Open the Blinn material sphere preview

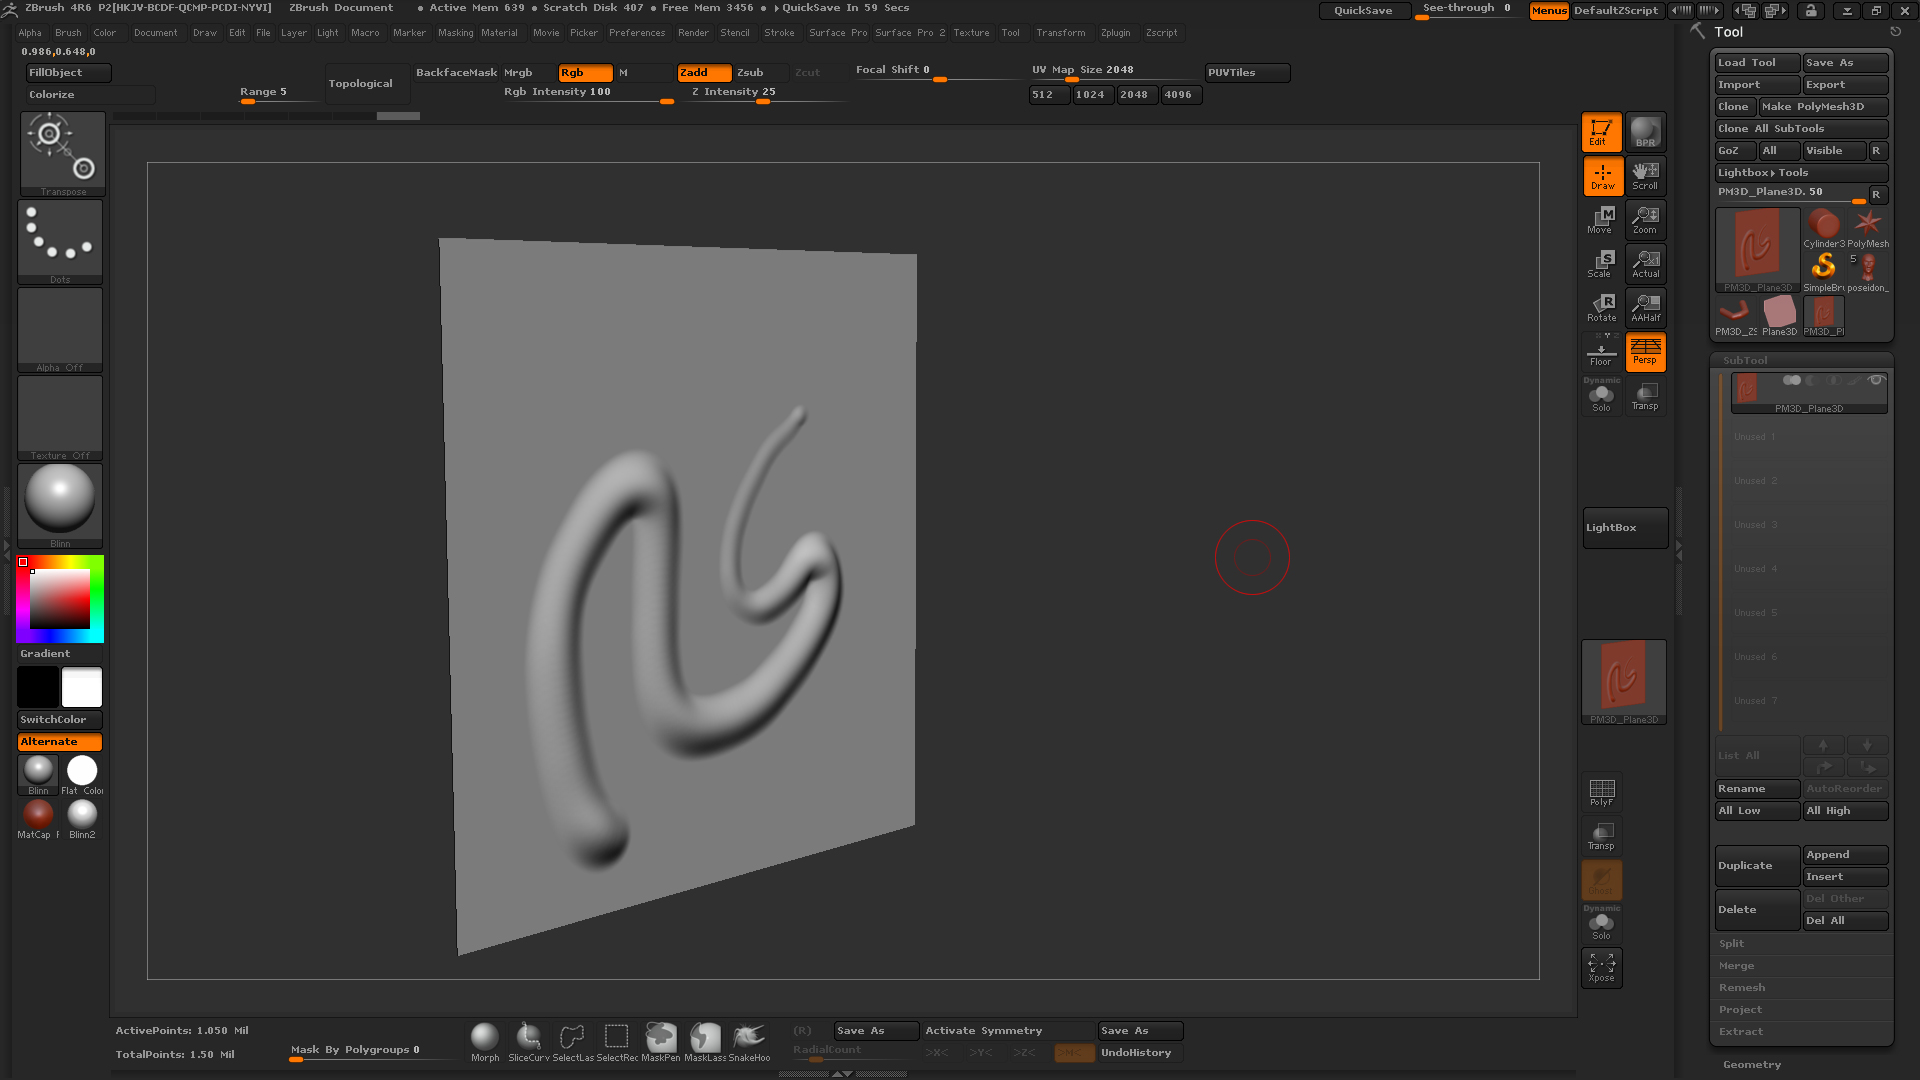tap(60, 505)
